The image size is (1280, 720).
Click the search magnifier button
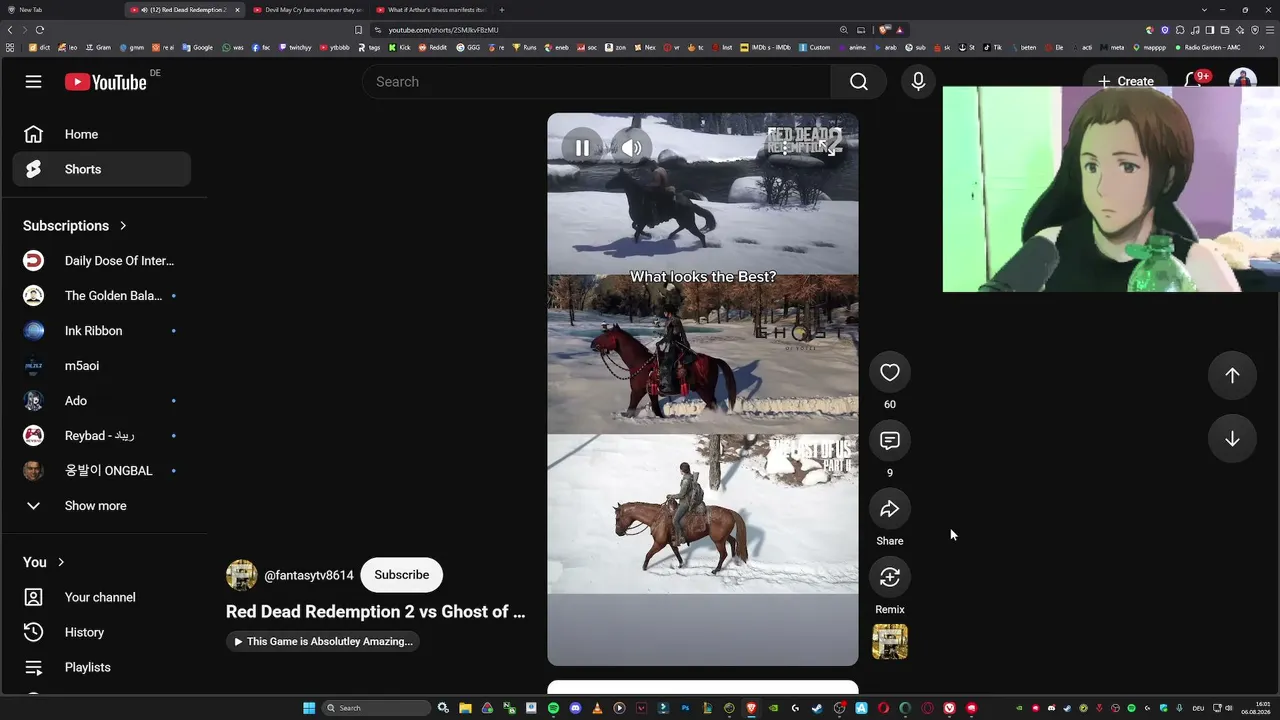(859, 82)
